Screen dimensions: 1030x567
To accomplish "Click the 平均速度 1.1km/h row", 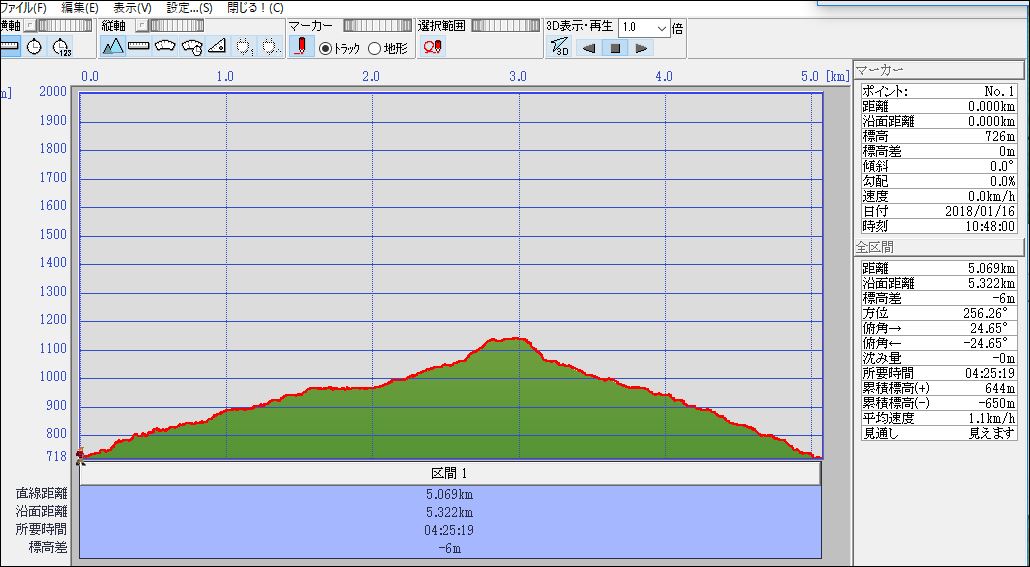I will pos(939,419).
